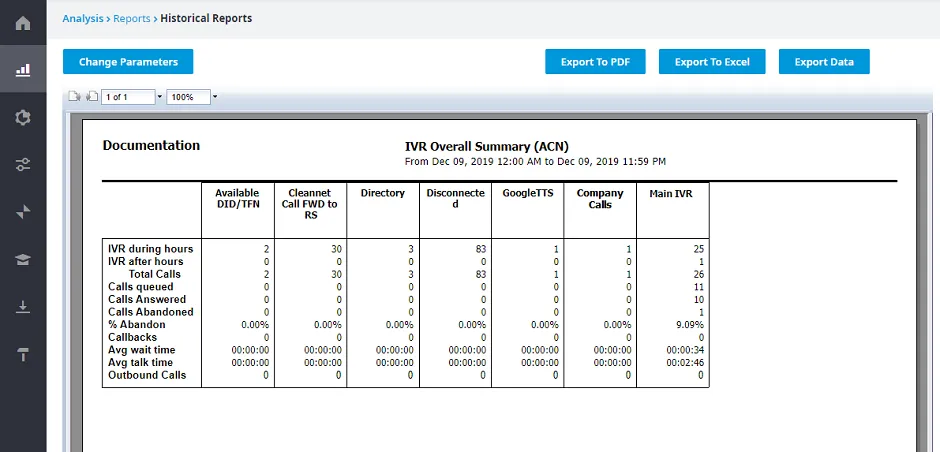
Task: Click the Disconnected IVR during hours value 83
Action: click(480, 249)
